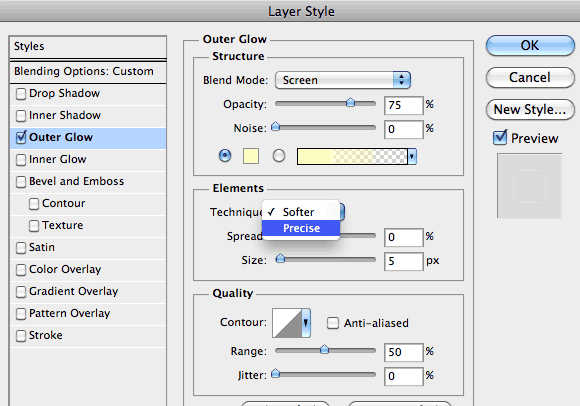Expand the Contour preset arrow
580x406 pixels.
pyautogui.click(x=306, y=323)
